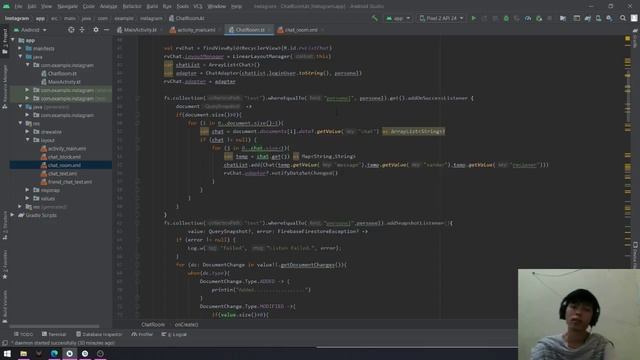The width and height of the screenshot is (640, 360).
Task: Select ChatRoom.kt in the project tree
Action: (62, 73)
